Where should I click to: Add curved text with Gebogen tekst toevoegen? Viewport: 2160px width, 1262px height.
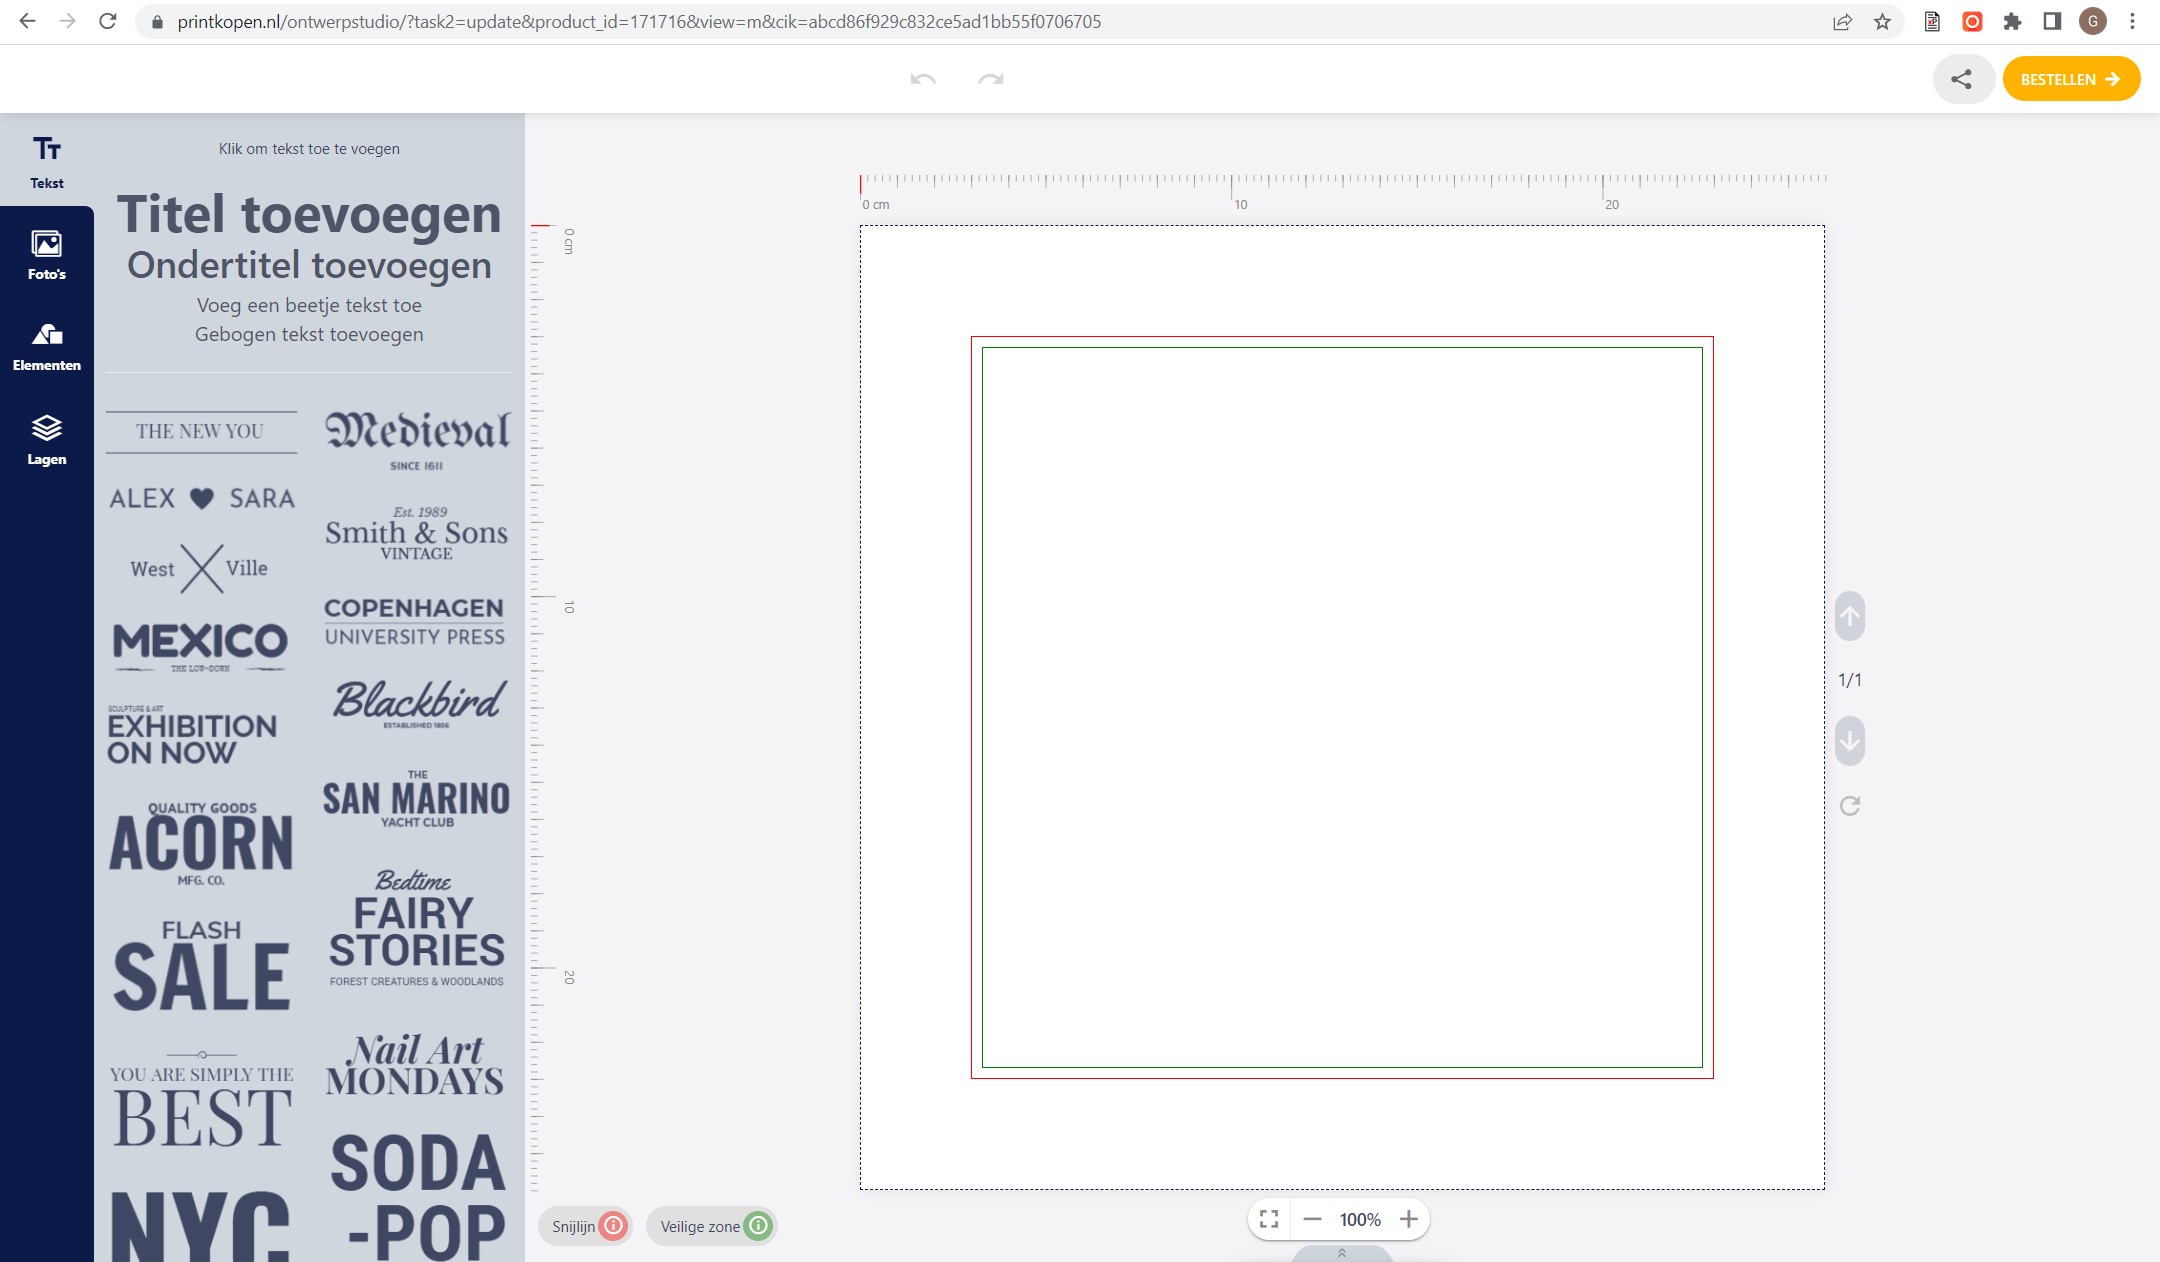[x=309, y=334]
